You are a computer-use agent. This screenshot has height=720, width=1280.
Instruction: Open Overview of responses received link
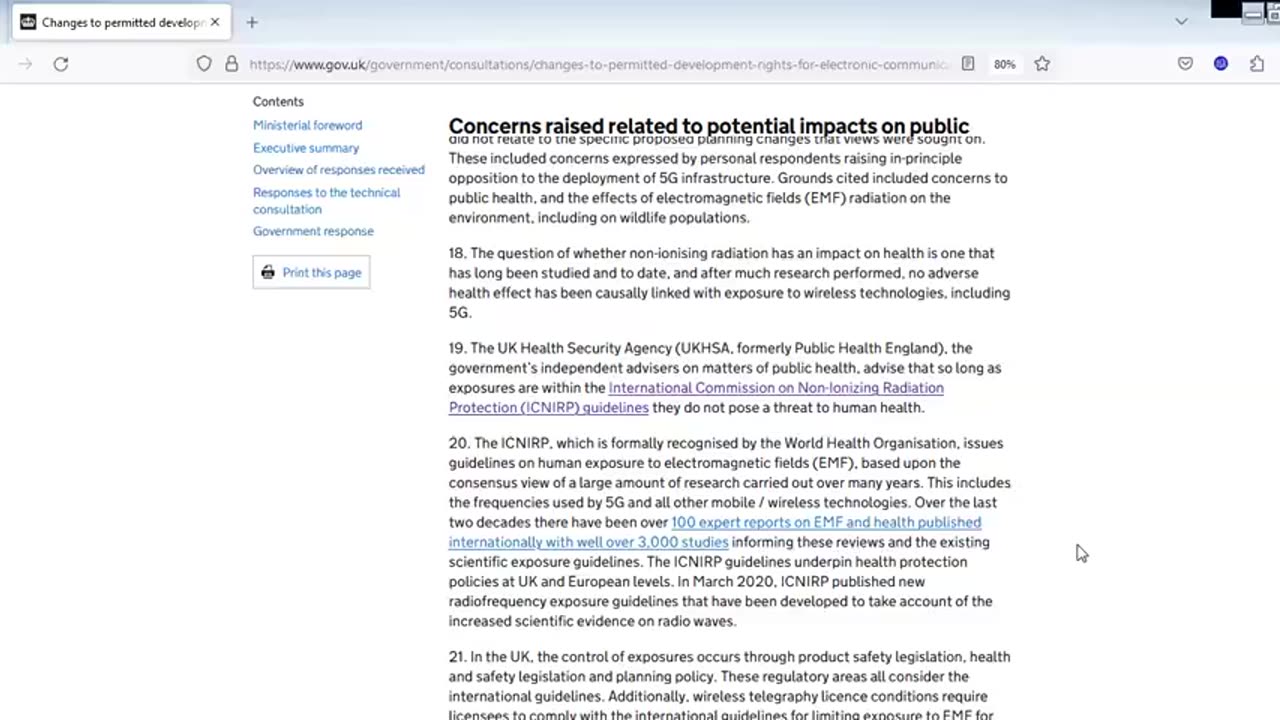(338, 170)
